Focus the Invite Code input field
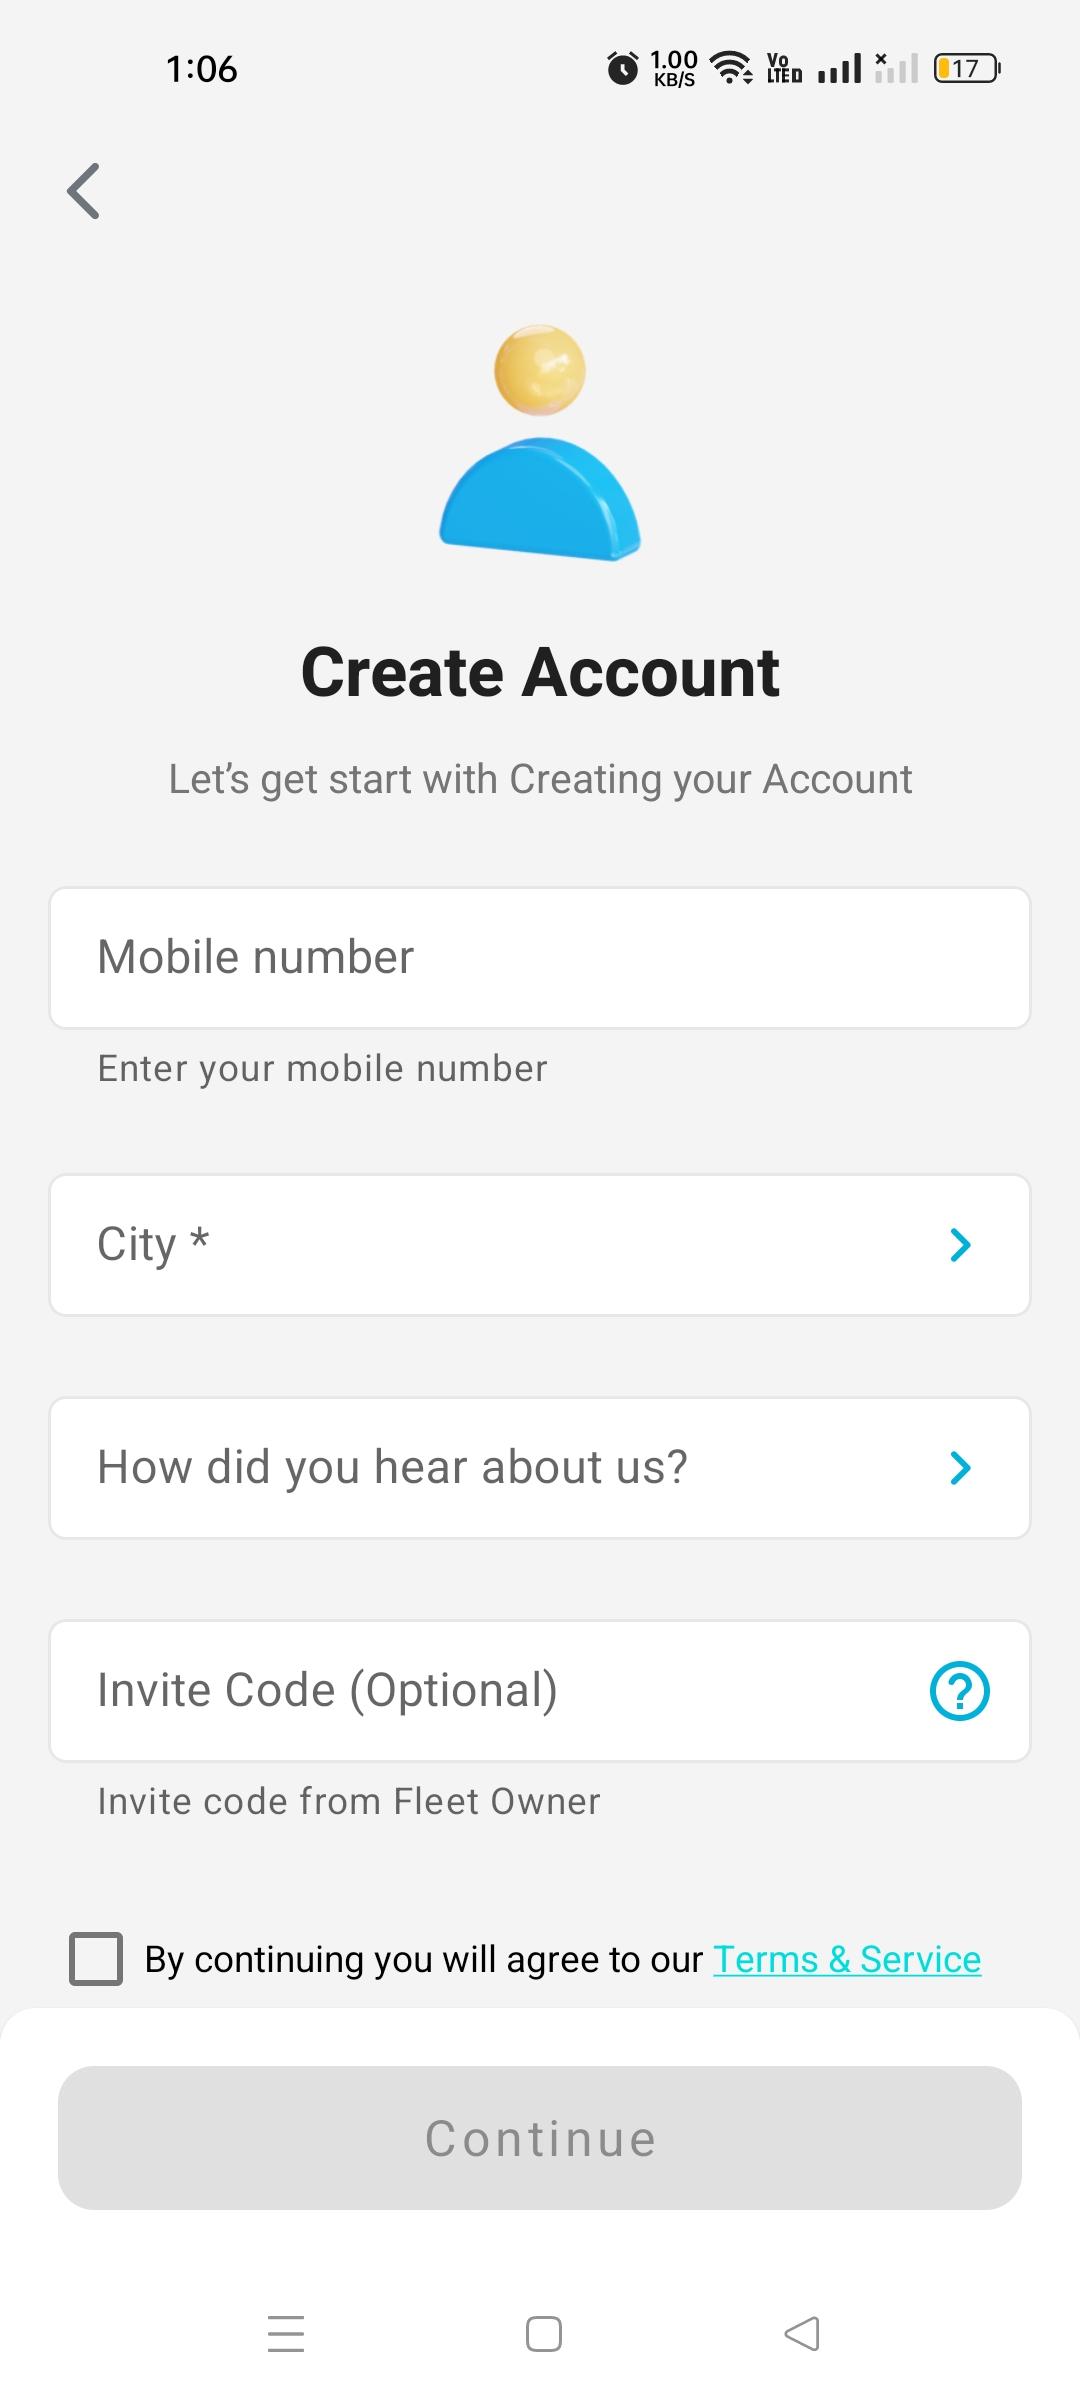This screenshot has height=2400, width=1080. [480, 1691]
